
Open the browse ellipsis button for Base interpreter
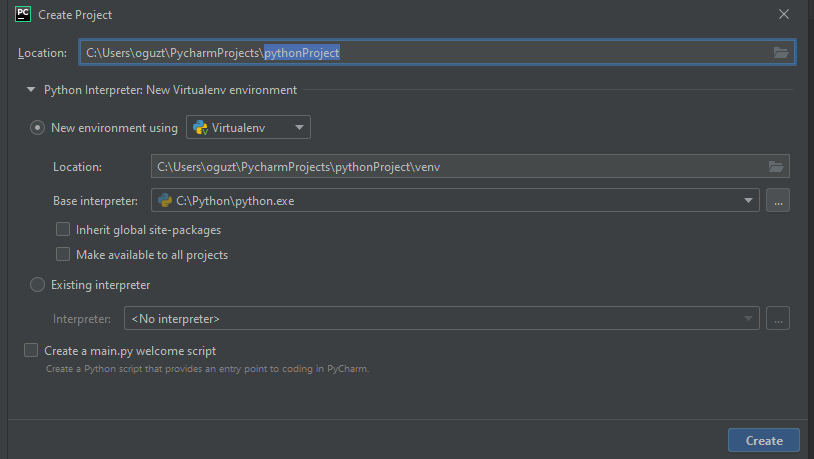pos(778,200)
